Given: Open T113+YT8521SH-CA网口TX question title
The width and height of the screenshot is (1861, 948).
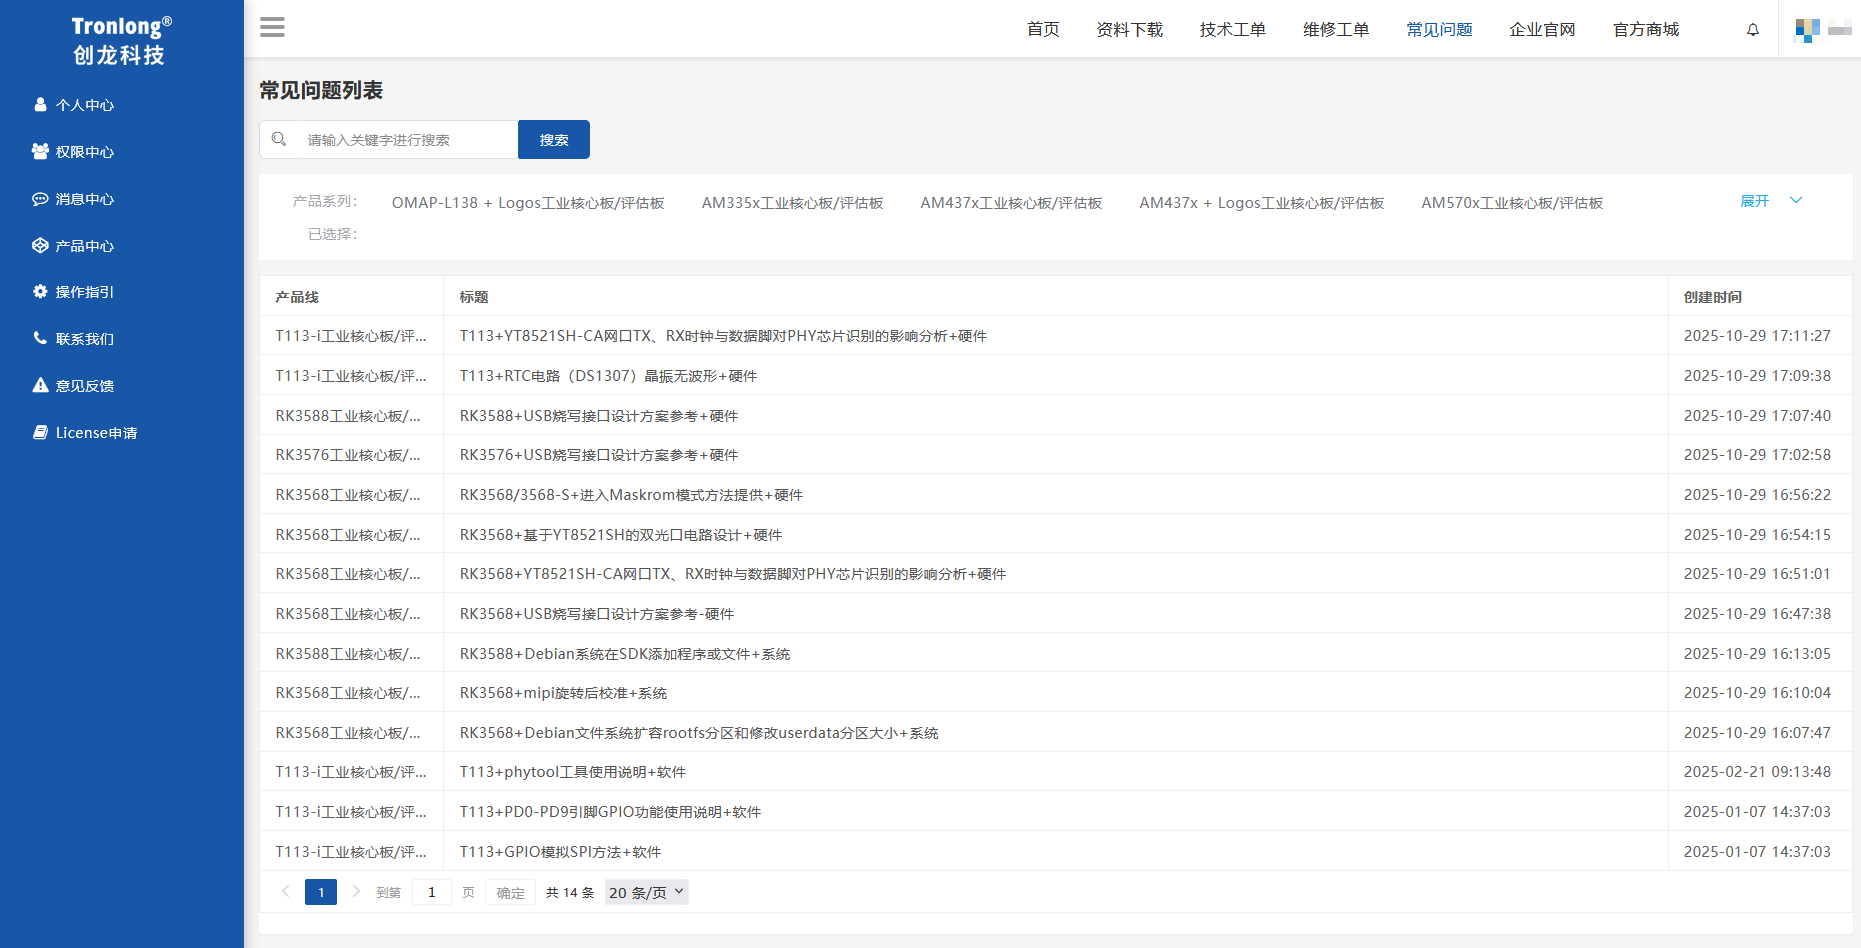Looking at the screenshot, I should [x=723, y=336].
